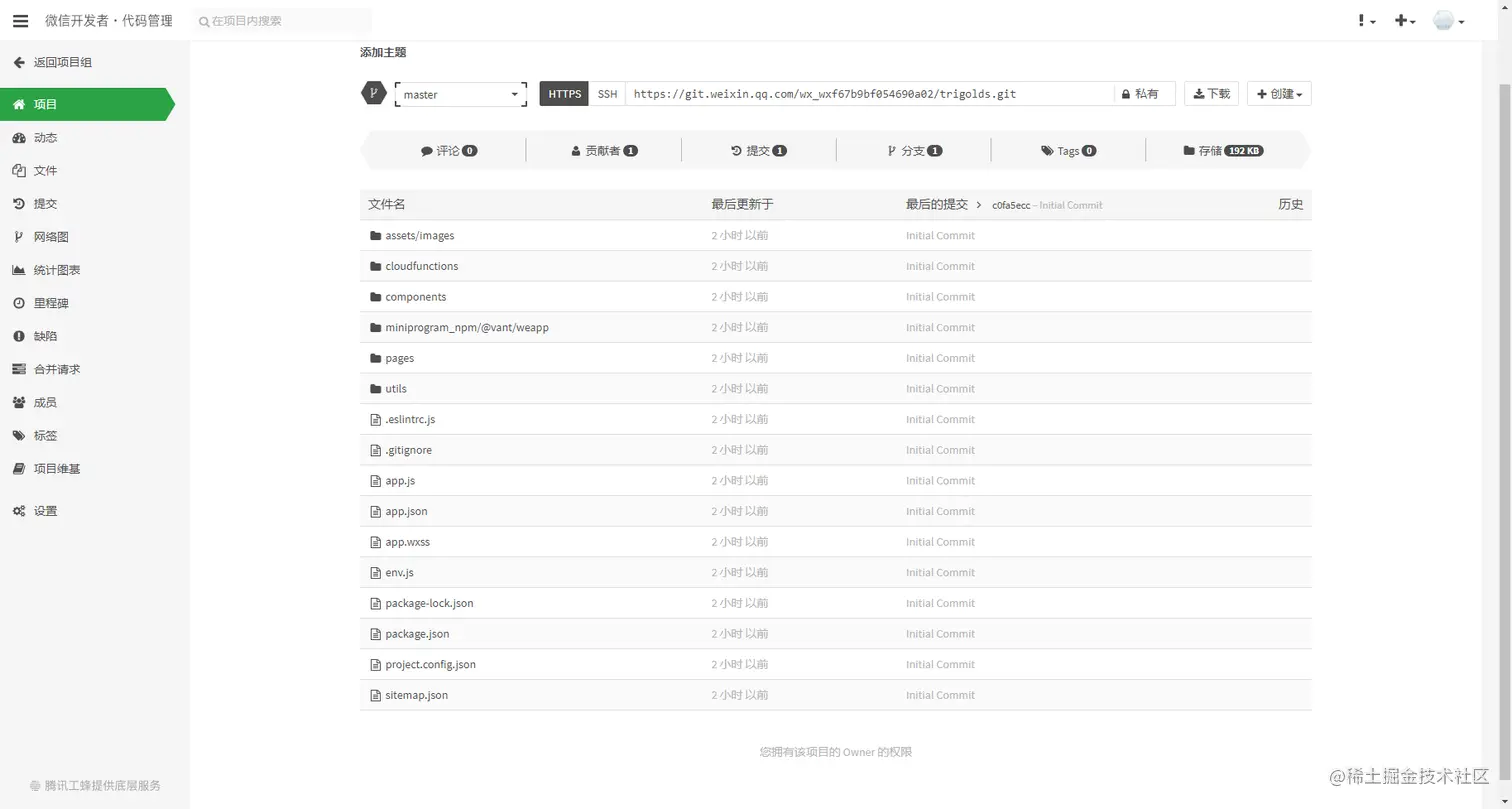
Task: Open the master branch dropdown
Action: pyautogui.click(x=461, y=94)
